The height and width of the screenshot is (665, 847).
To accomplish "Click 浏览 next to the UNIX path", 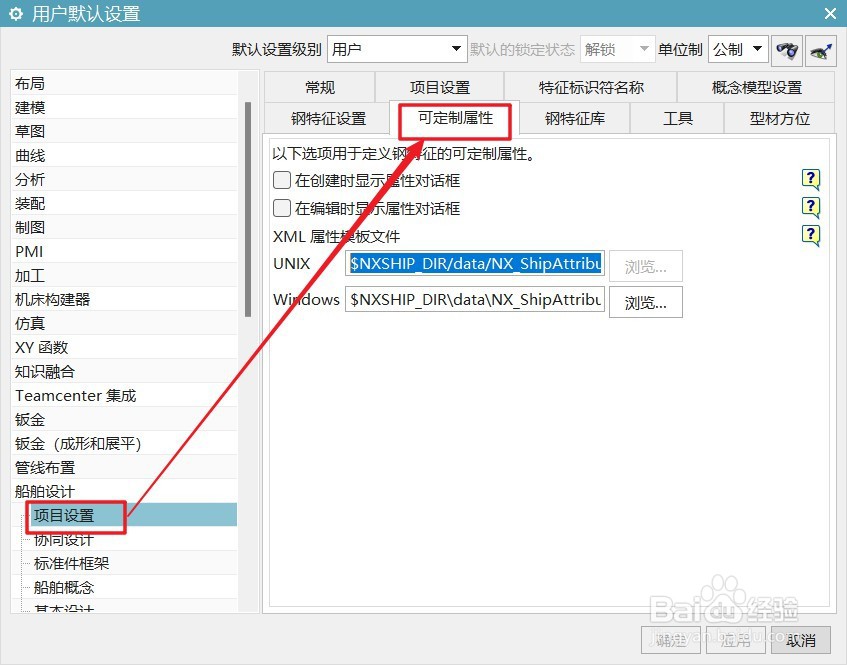I will coord(645,265).
